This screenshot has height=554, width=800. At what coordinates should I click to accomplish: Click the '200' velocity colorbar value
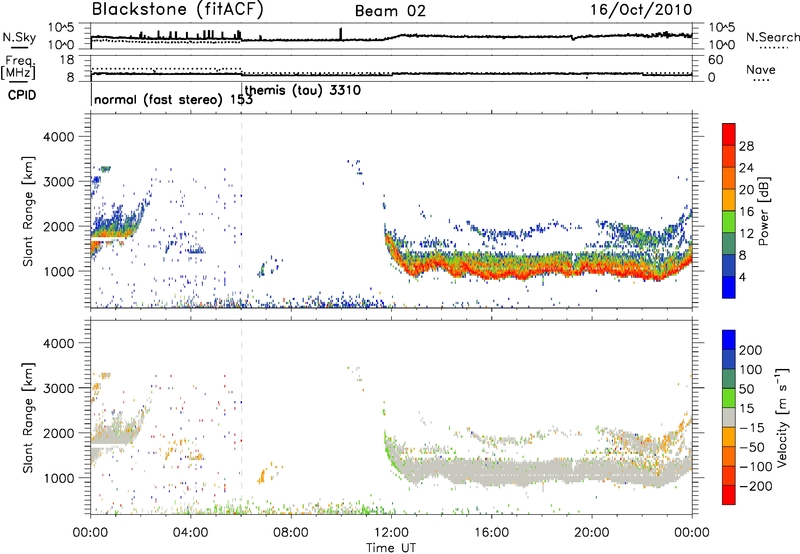pos(751,350)
